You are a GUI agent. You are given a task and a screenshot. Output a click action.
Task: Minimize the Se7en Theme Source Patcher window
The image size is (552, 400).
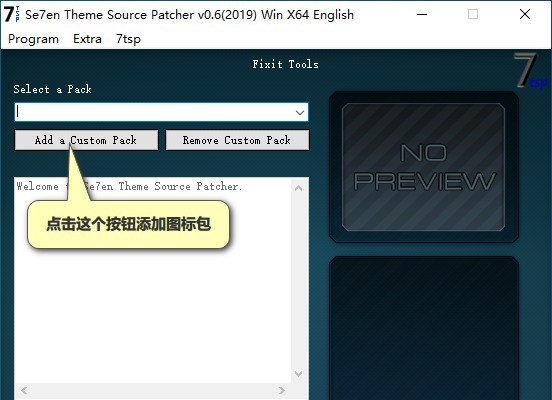[x=422, y=14]
